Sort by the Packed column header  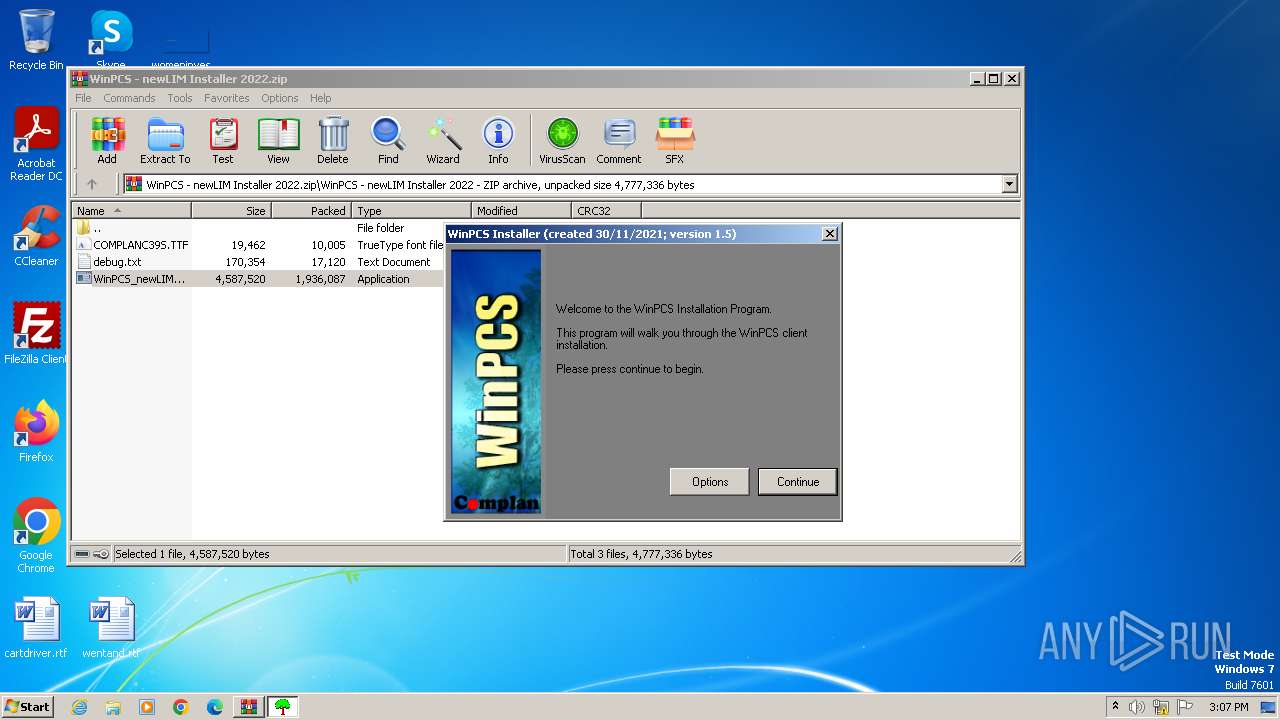pyautogui.click(x=311, y=211)
